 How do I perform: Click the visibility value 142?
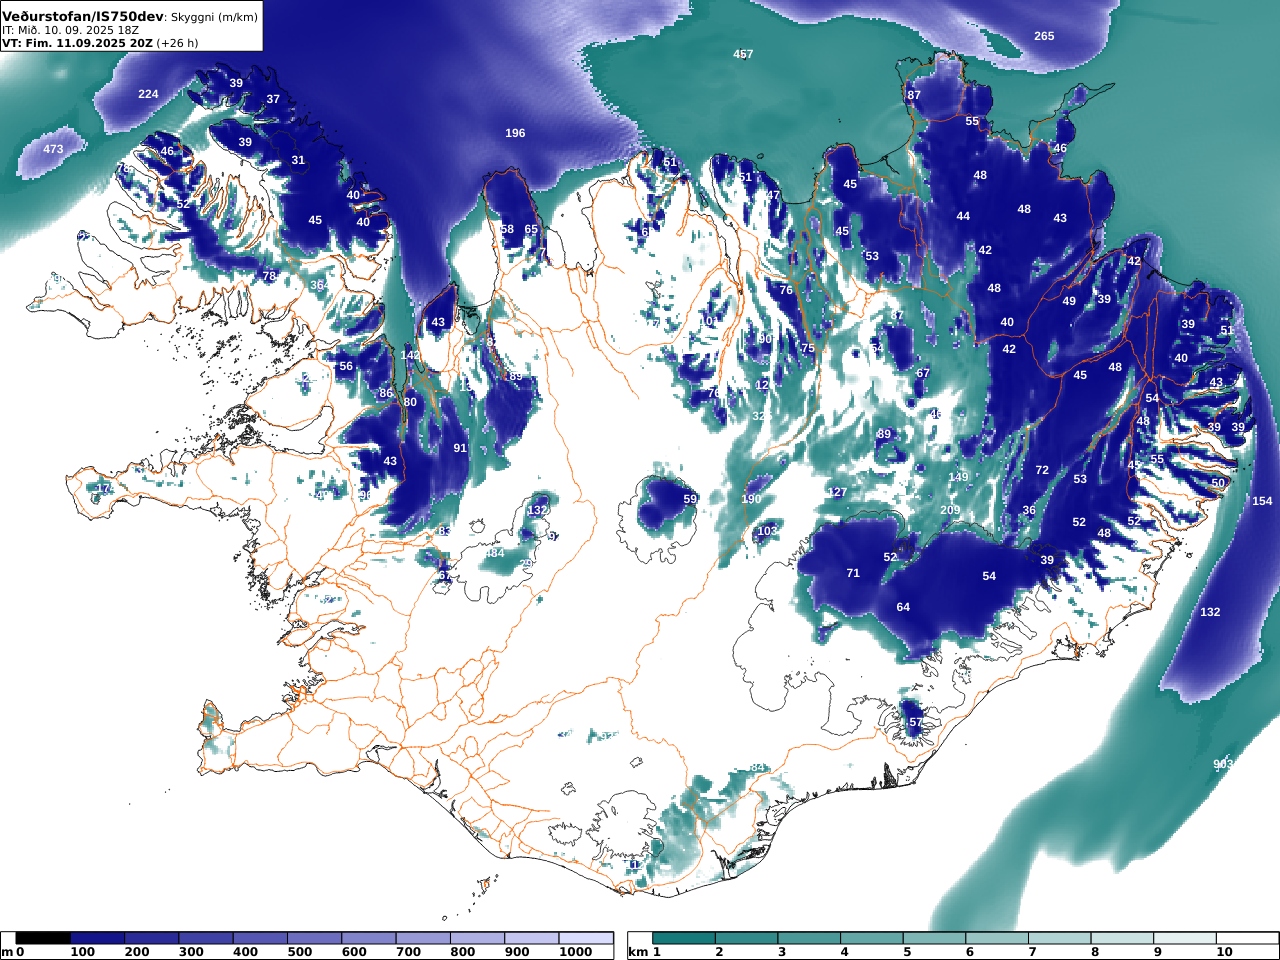tap(411, 355)
